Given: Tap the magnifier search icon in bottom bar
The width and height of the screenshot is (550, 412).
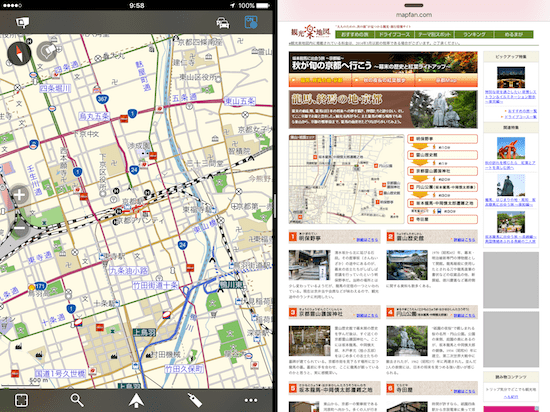Looking at the screenshot, I should pos(76,400).
